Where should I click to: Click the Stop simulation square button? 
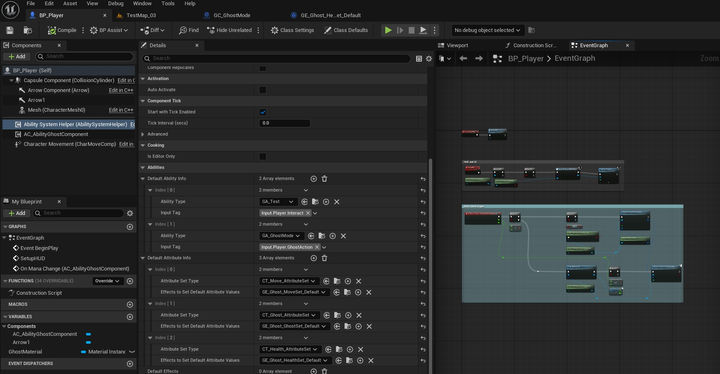411,30
